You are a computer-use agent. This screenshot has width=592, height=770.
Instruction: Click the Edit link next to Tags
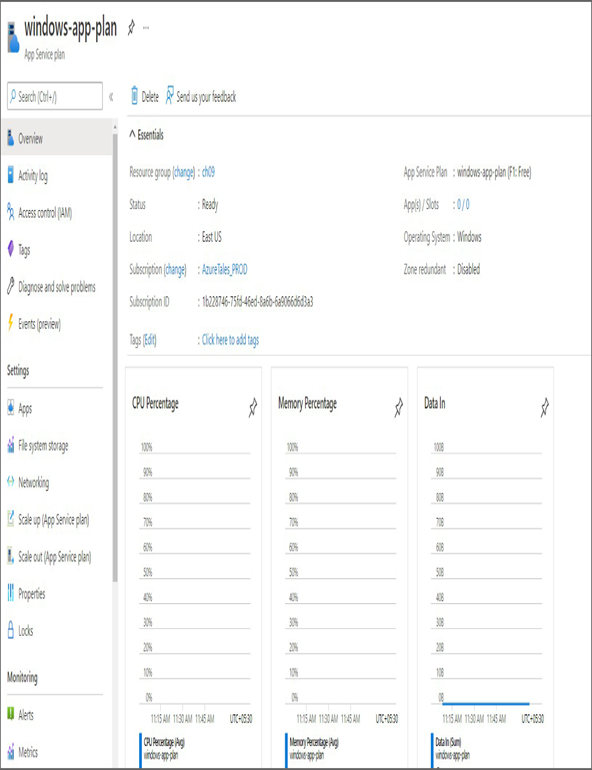150,340
